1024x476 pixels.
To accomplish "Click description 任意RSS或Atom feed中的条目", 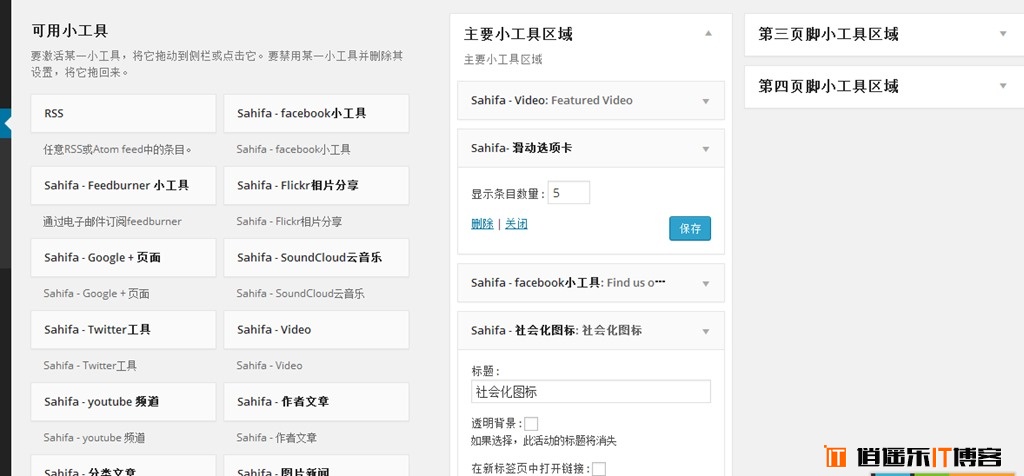I will pos(118,150).
